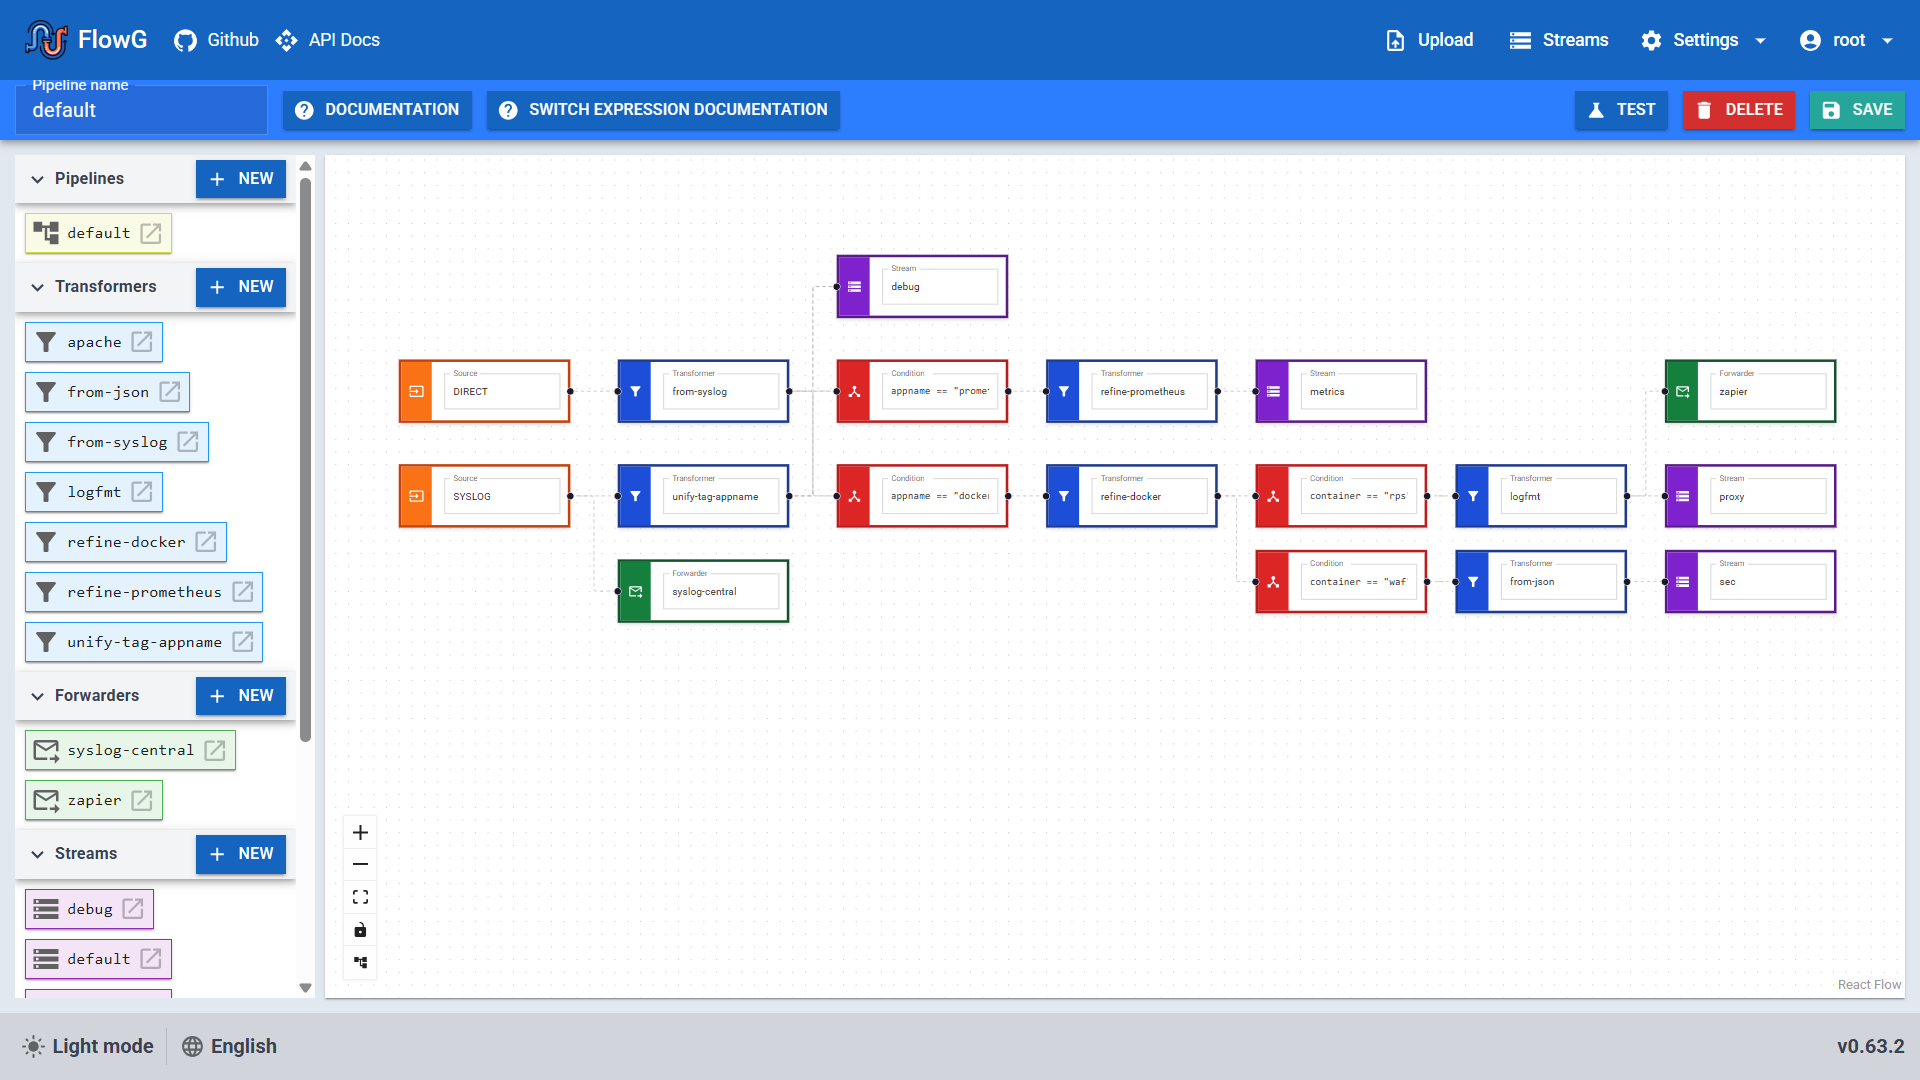This screenshot has width=1920, height=1080.
Task: Open the from-json transformer edit icon
Action: [x=170, y=392]
